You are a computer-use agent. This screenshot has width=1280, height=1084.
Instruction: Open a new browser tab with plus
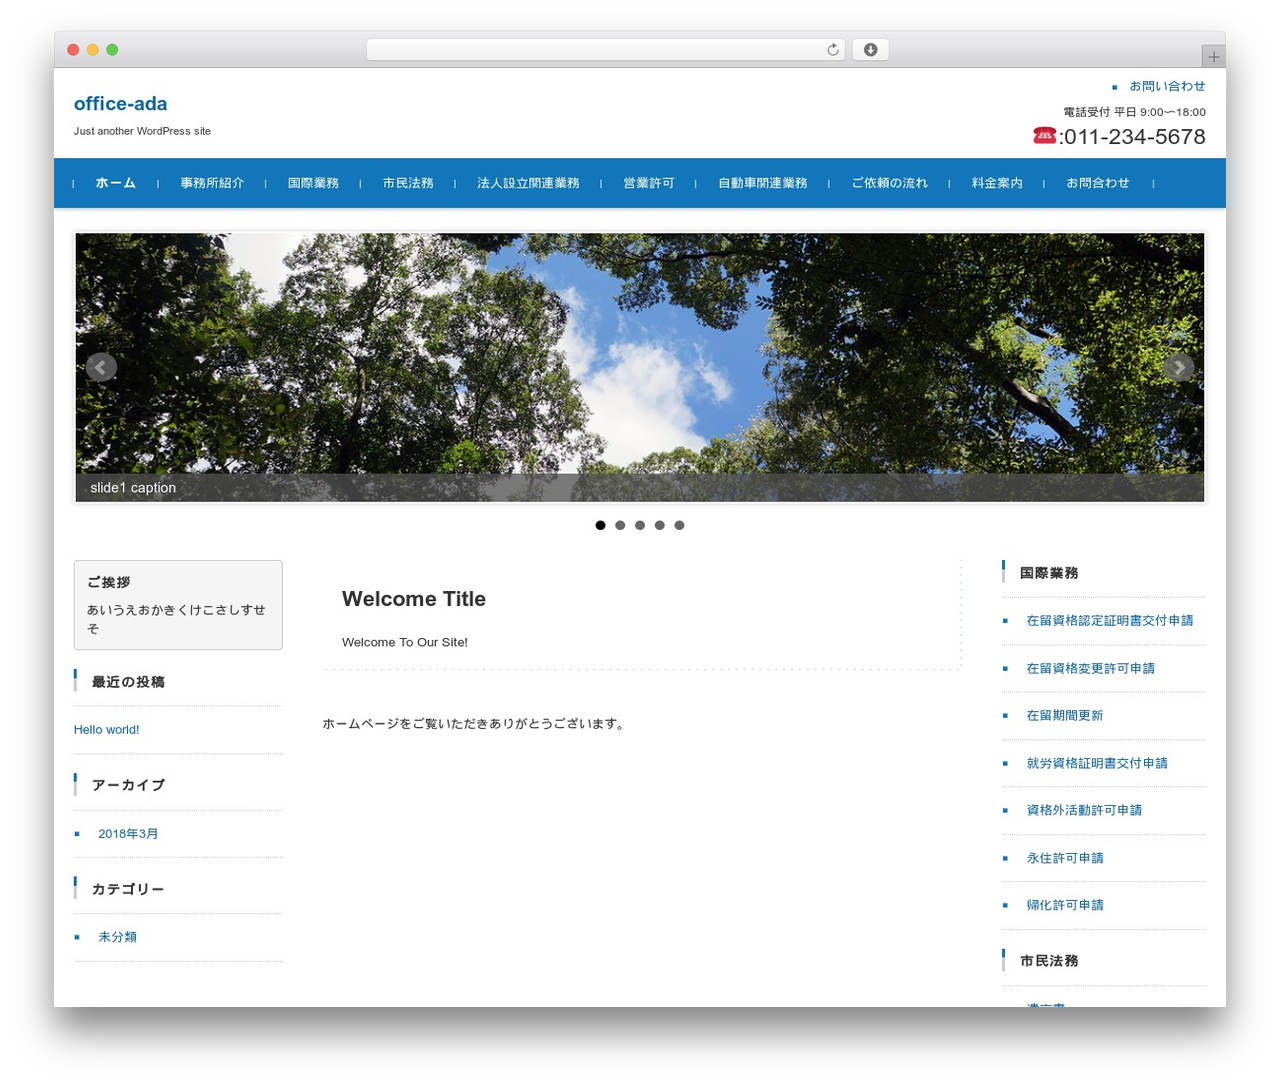tap(1214, 57)
